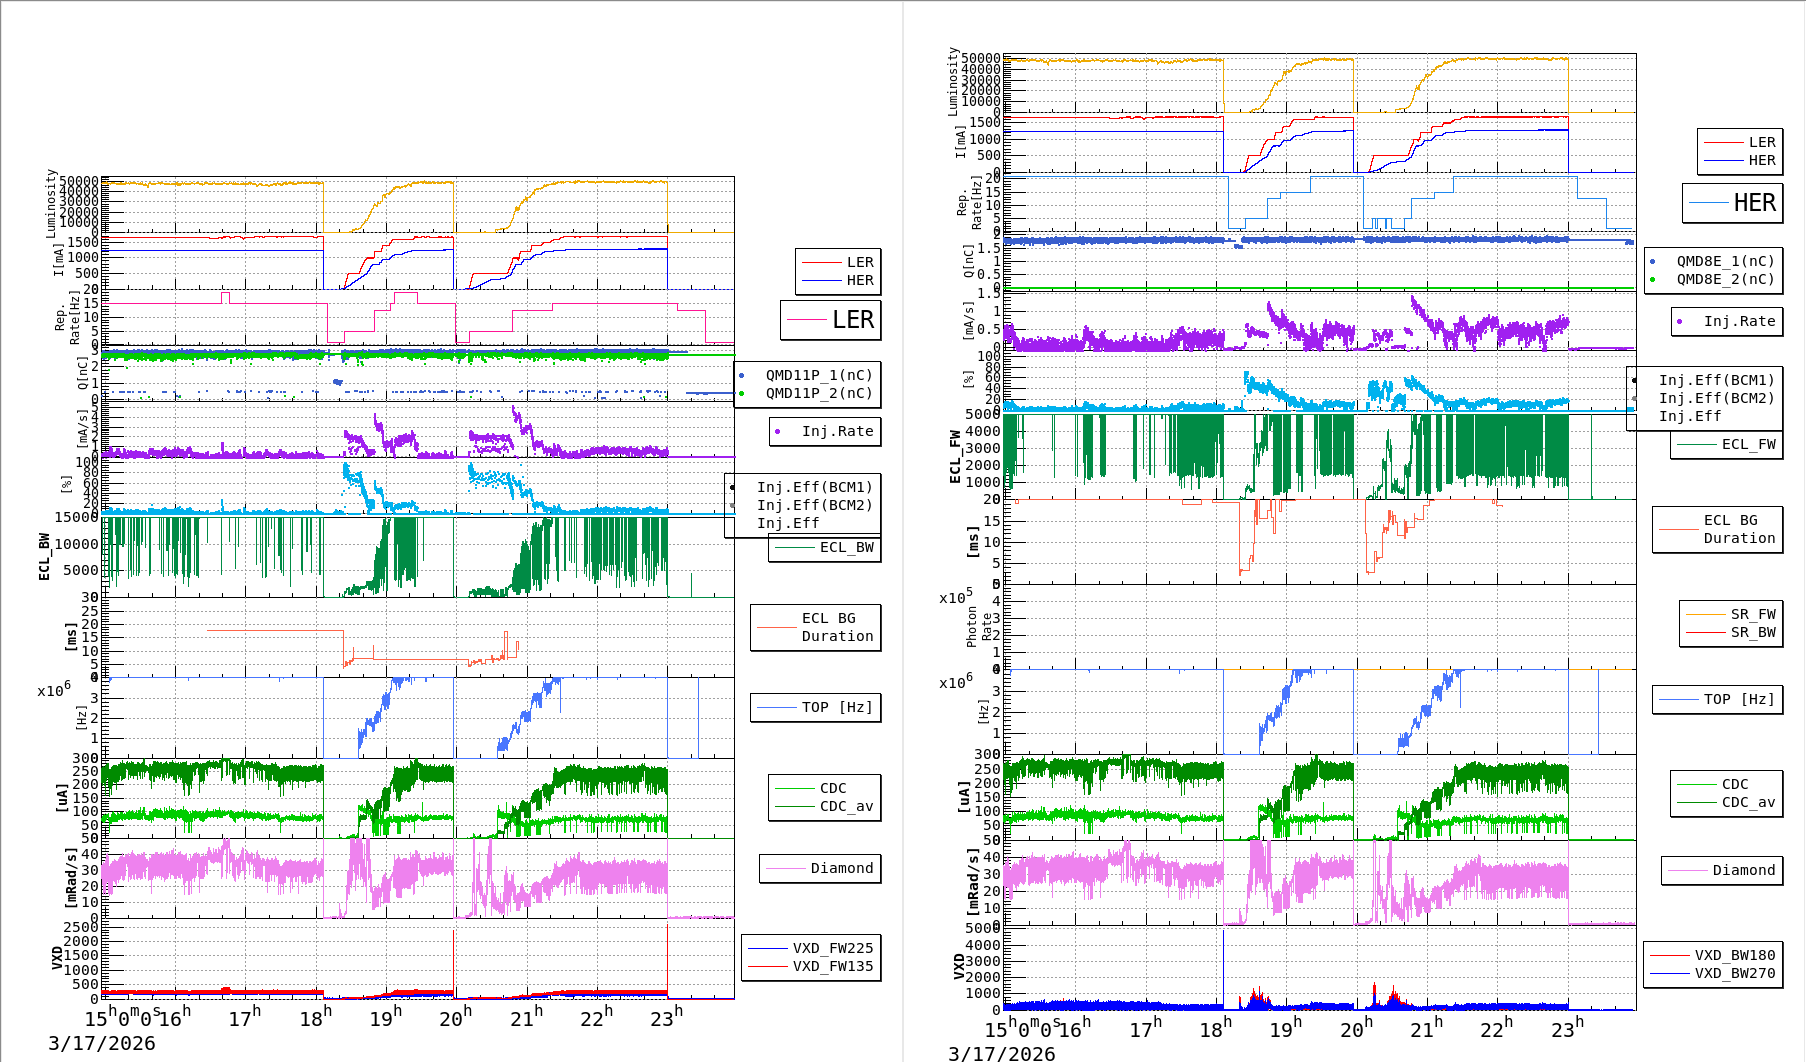
Task: Click the VXD_FW135 legend entry
Action: coord(832,966)
